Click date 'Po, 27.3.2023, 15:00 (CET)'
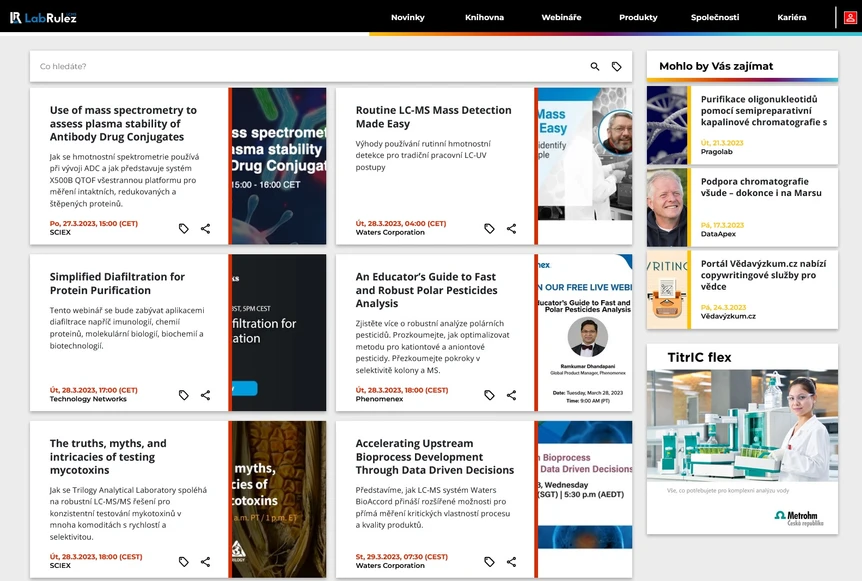The image size is (862, 581). [x=93, y=224]
